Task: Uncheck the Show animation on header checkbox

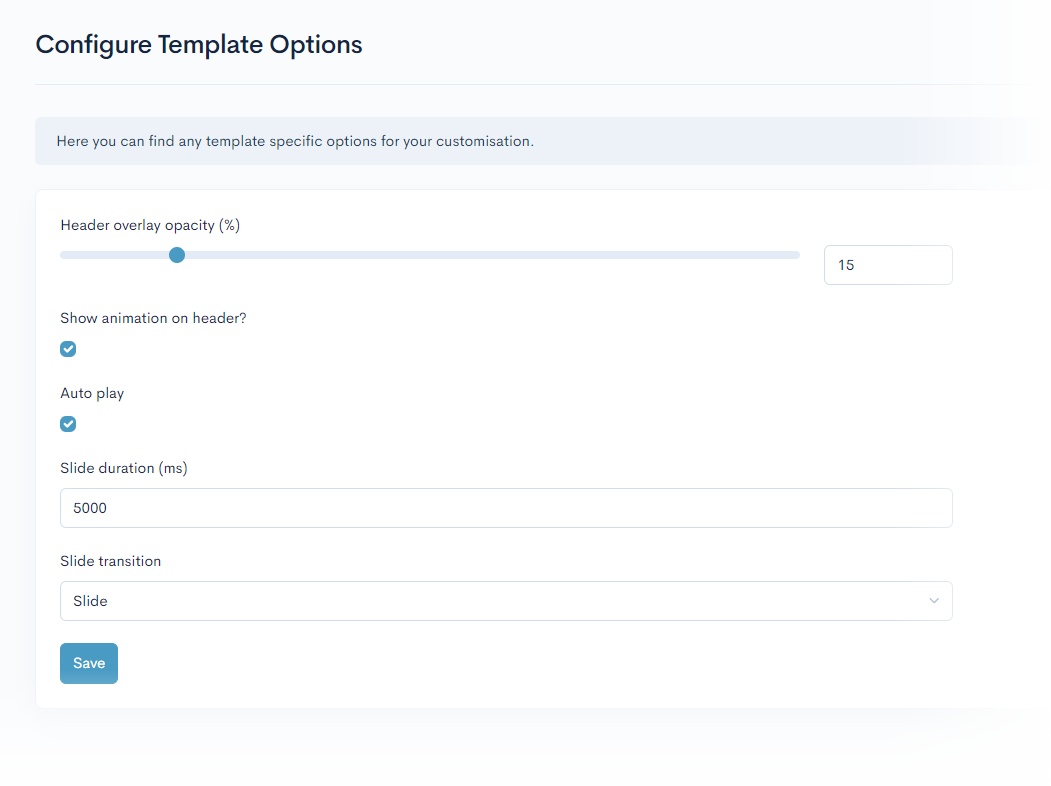Action: pyautogui.click(x=68, y=349)
